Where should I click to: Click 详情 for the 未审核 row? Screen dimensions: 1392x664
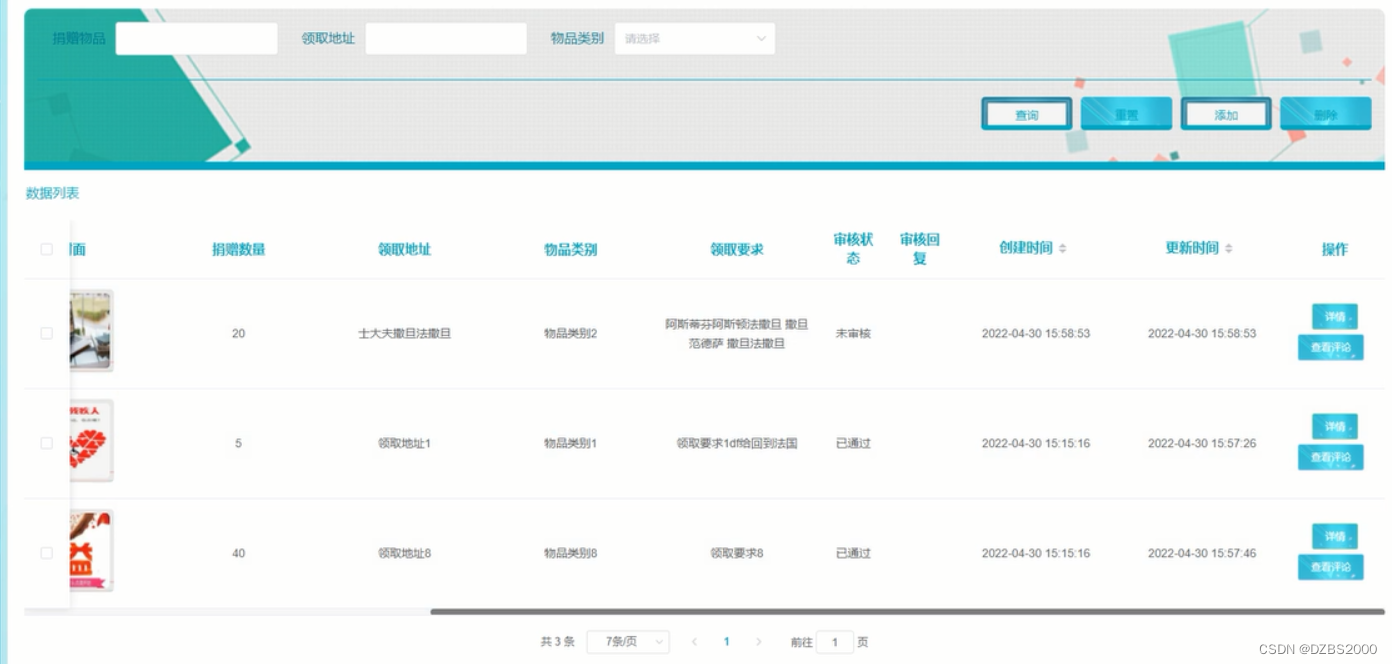point(1335,316)
